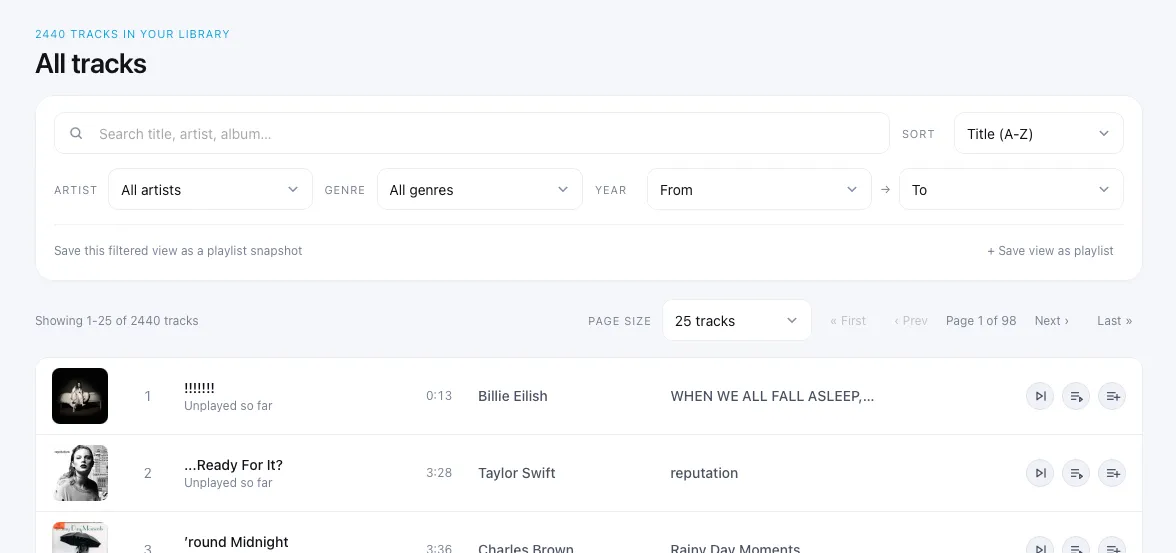Click the Rainy Day Moments album cover thumbnail
1176x553 pixels.
(80, 538)
